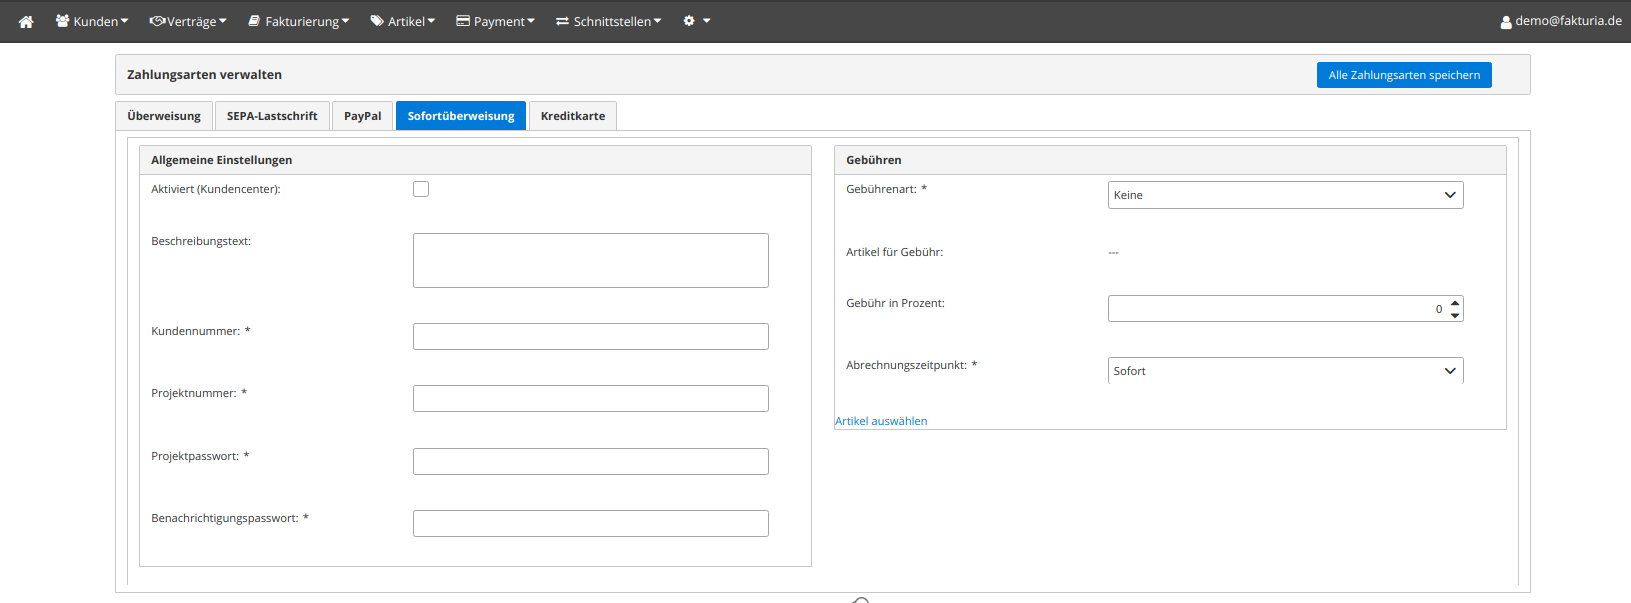Click Alle Zahlungsarten speichern button
1631x603 pixels.
(1404, 75)
